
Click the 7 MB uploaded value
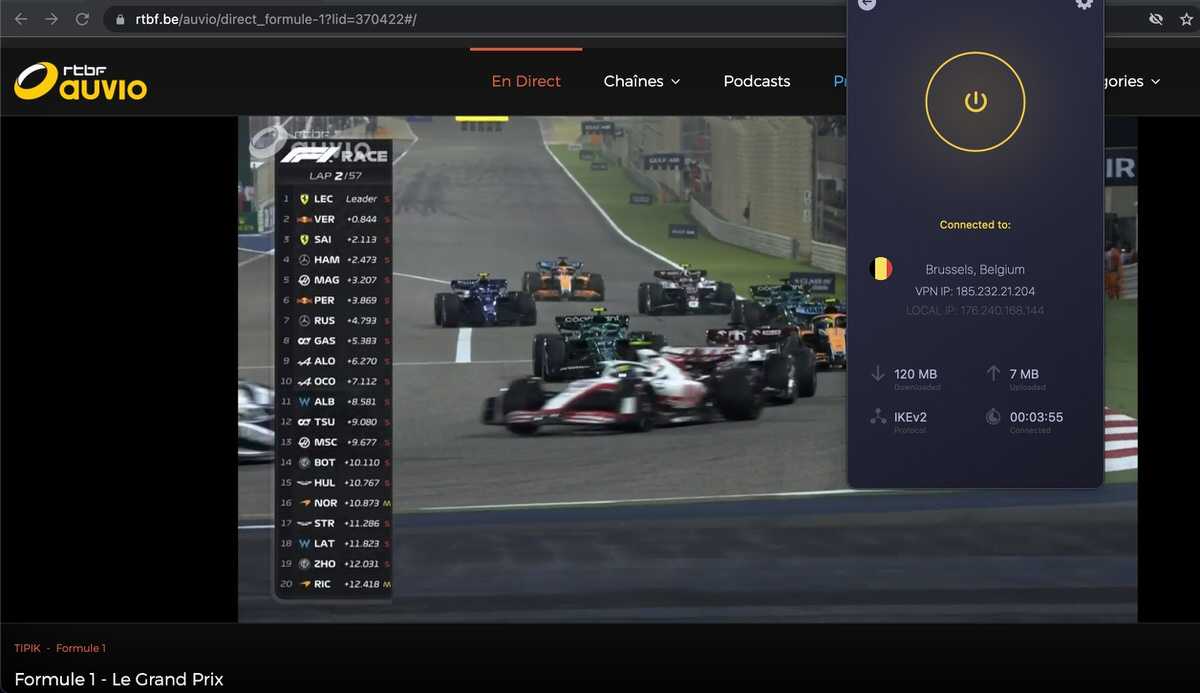[1024, 374]
